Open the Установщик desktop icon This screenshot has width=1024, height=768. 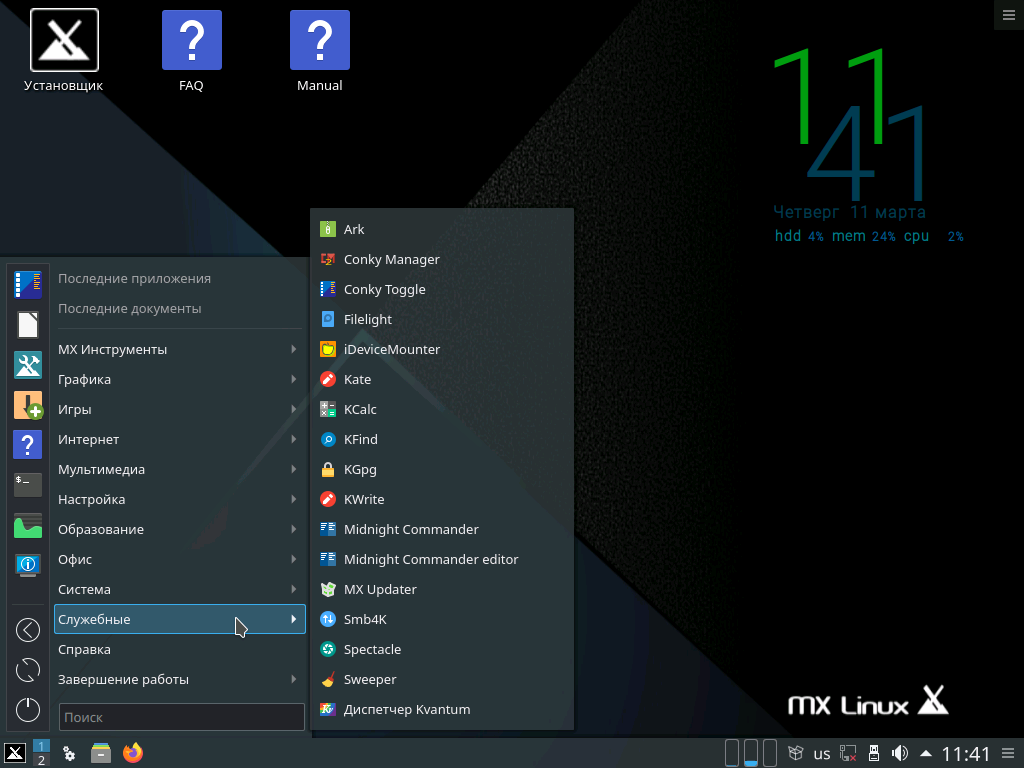point(64,51)
